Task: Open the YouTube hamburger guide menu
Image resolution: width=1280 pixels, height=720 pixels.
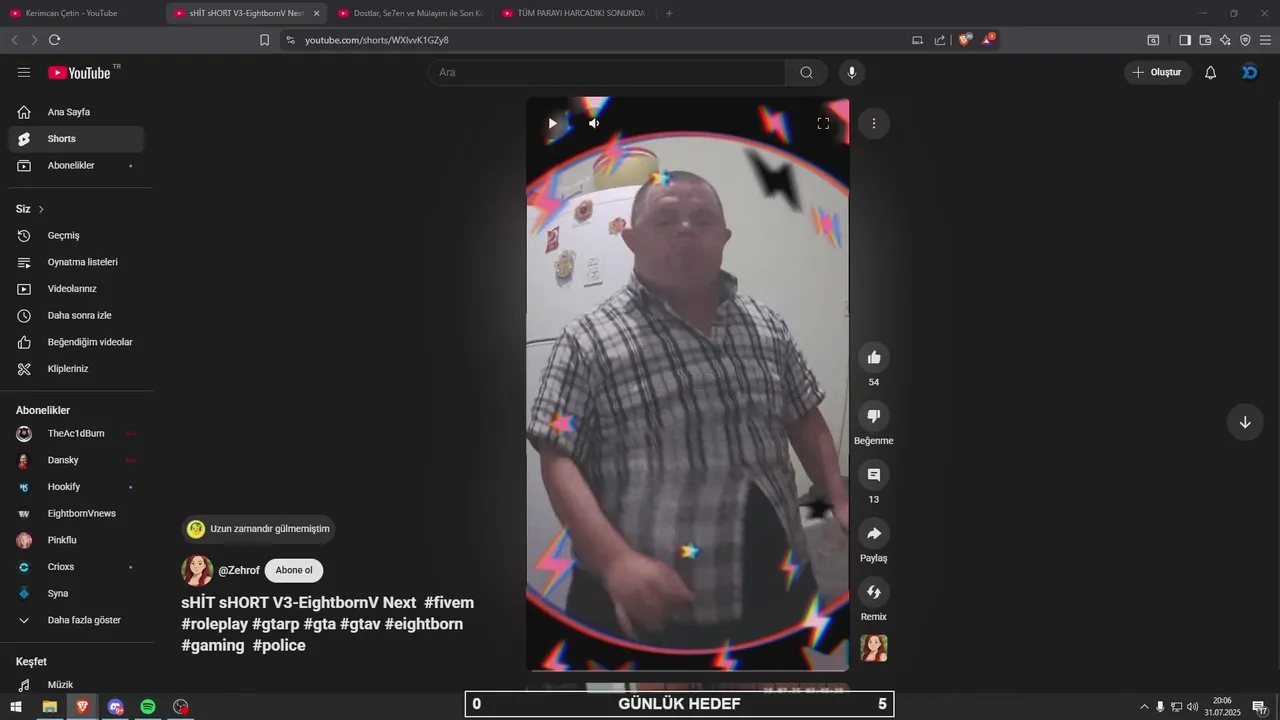Action: click(x=24, y=72)
